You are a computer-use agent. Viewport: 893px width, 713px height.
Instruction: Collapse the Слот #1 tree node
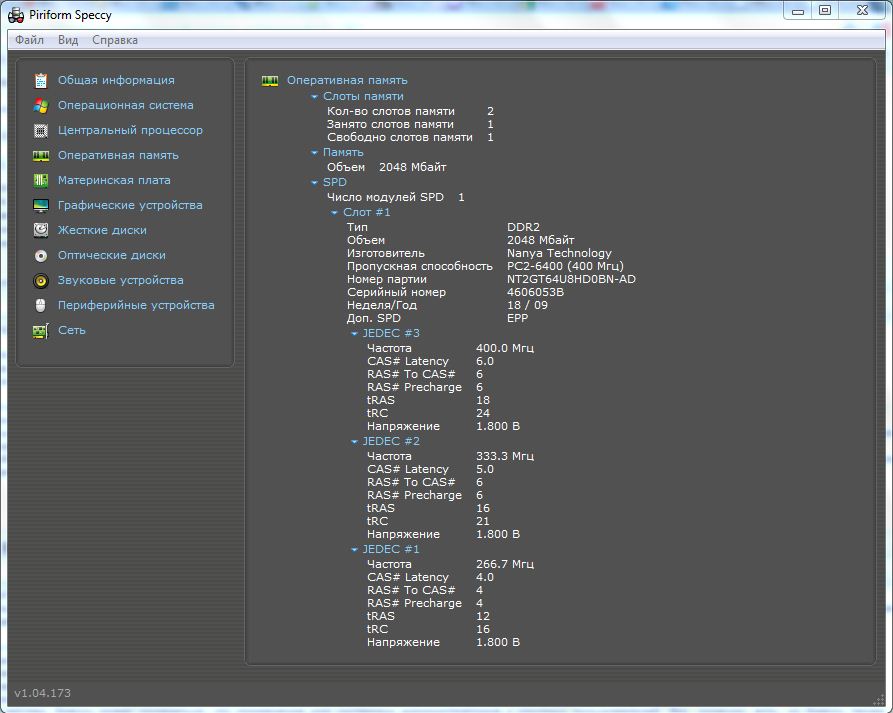pyautogui.click(x=334, y=213)
